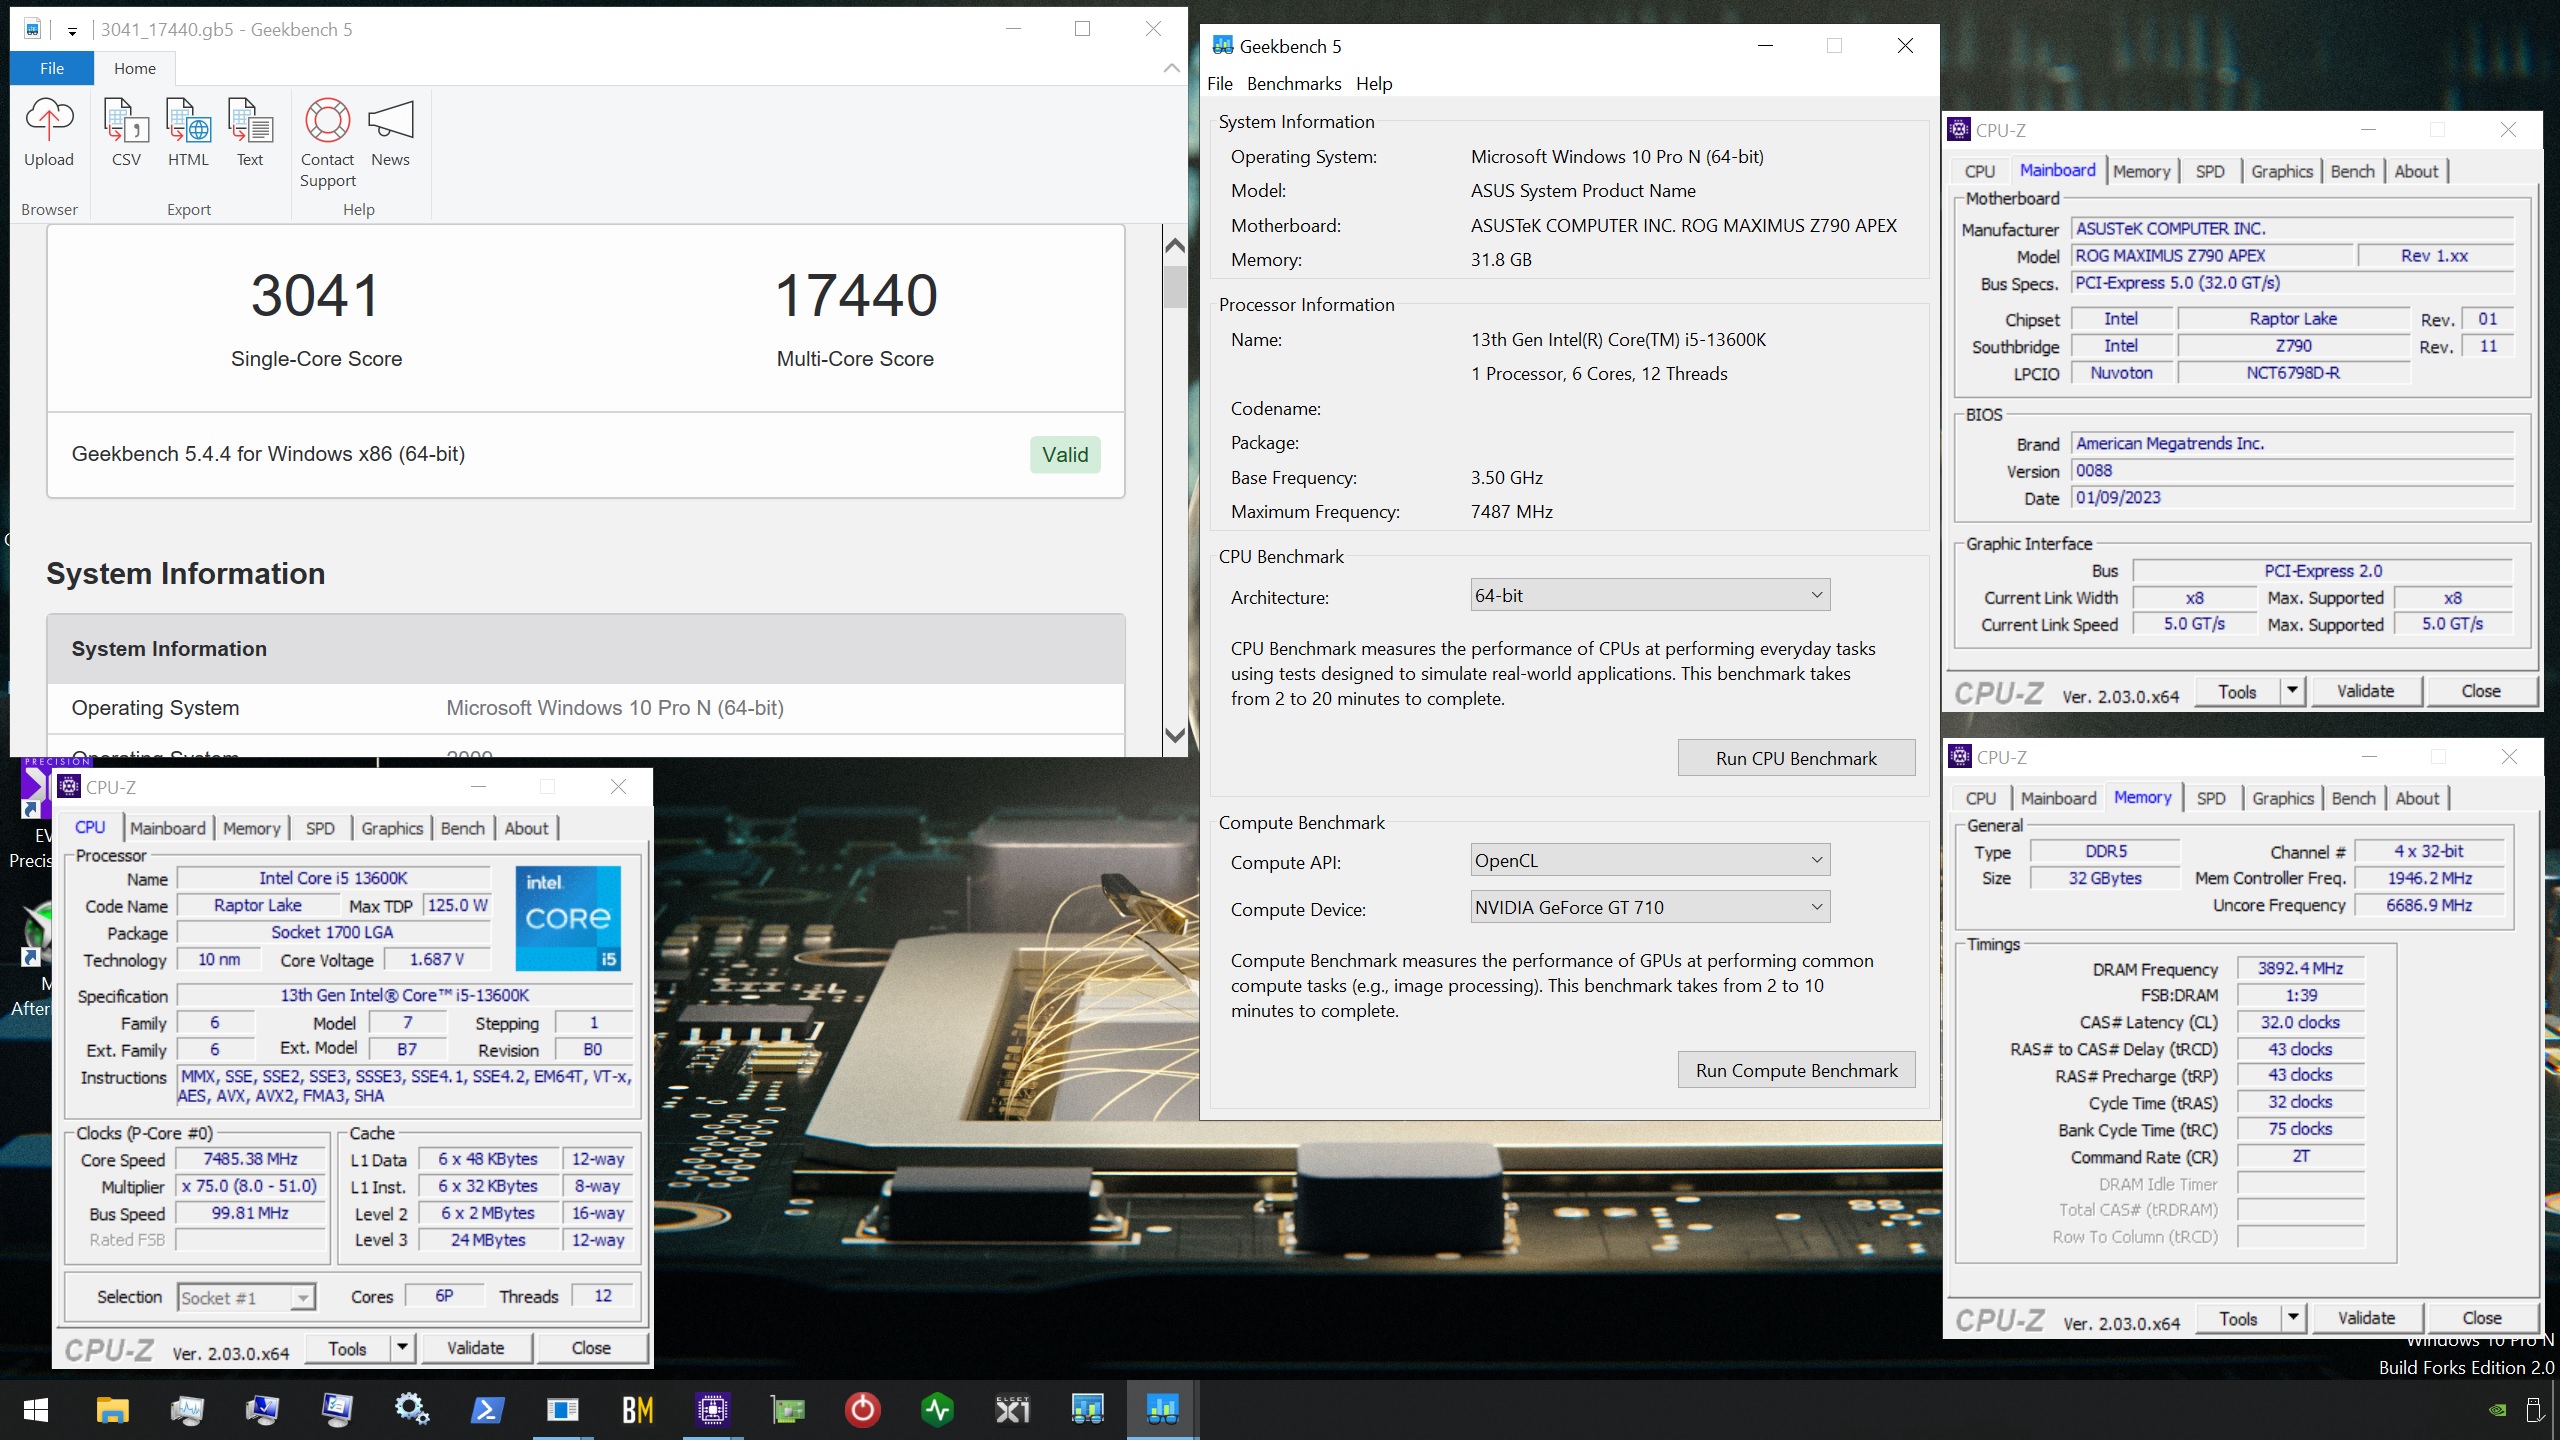Screen dimensions: 2560x1440
Task: Open the News icon in ribbon
Action: click(x=390, y=133)
